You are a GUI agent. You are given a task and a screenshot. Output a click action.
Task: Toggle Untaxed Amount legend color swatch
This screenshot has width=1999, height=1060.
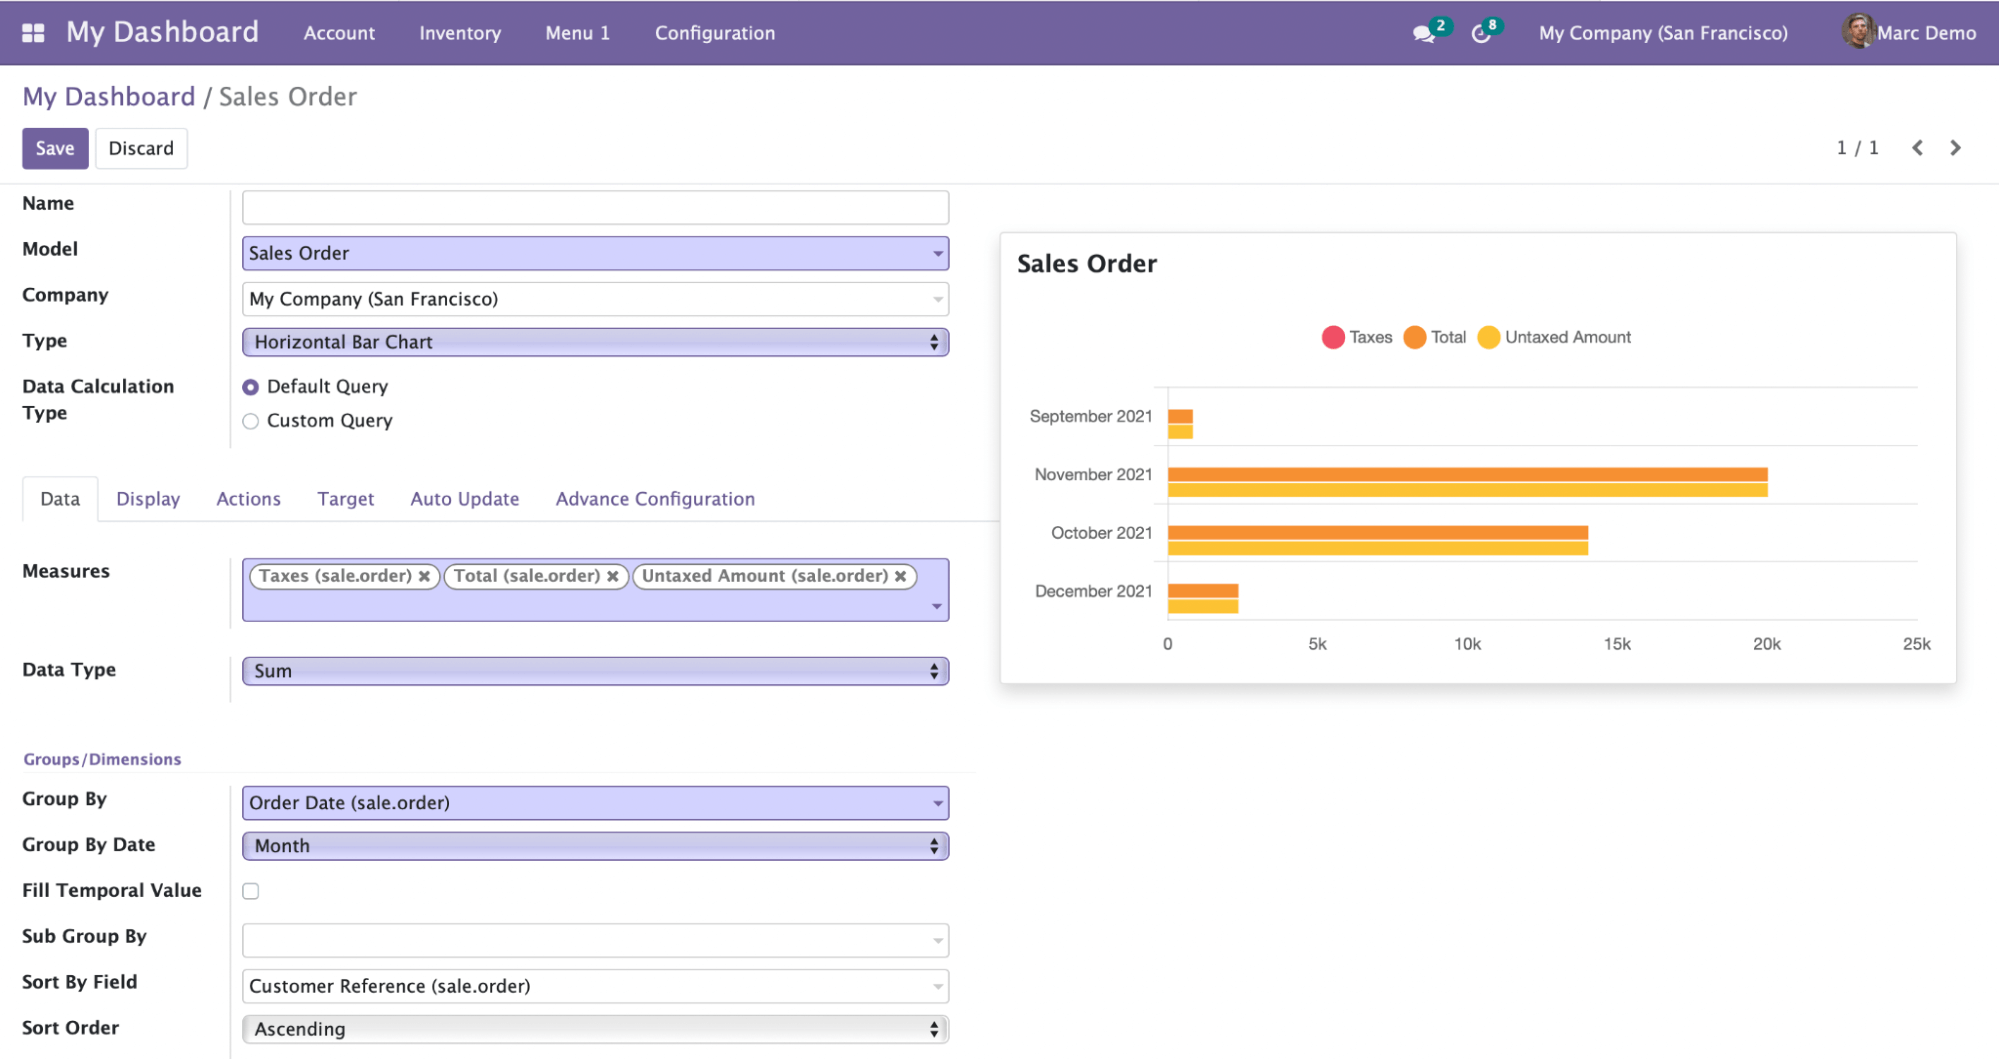coord(1488,338)
